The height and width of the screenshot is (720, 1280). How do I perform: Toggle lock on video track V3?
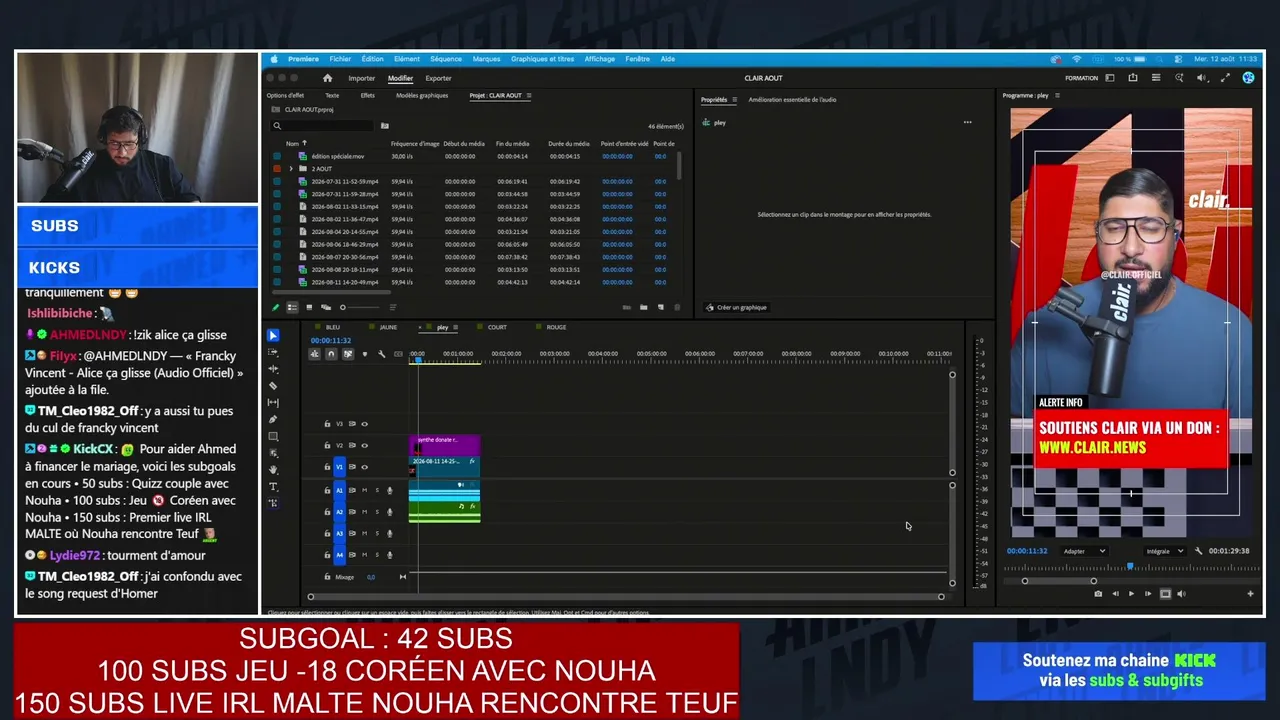click(327, 424)
